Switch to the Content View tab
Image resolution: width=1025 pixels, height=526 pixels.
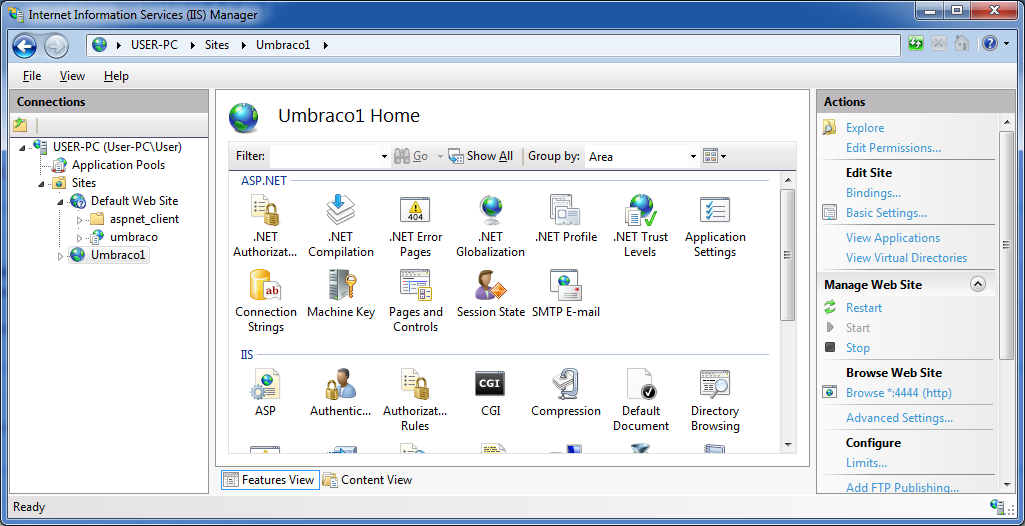coord(367,480)
